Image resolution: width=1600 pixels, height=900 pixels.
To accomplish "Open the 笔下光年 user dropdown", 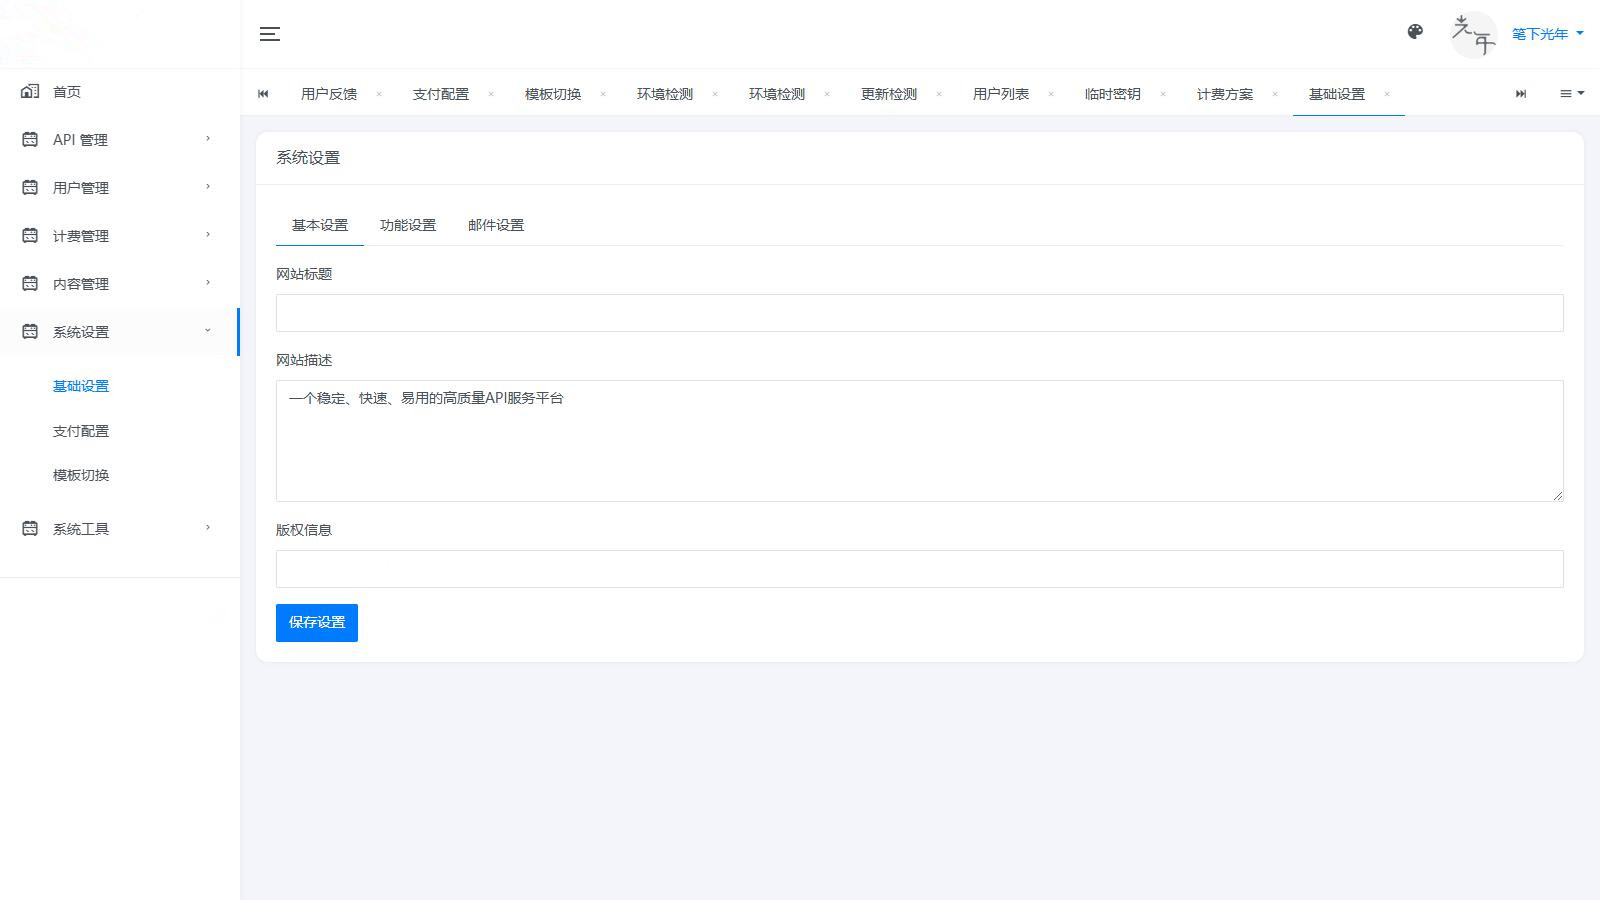I will click(1547, 34).
